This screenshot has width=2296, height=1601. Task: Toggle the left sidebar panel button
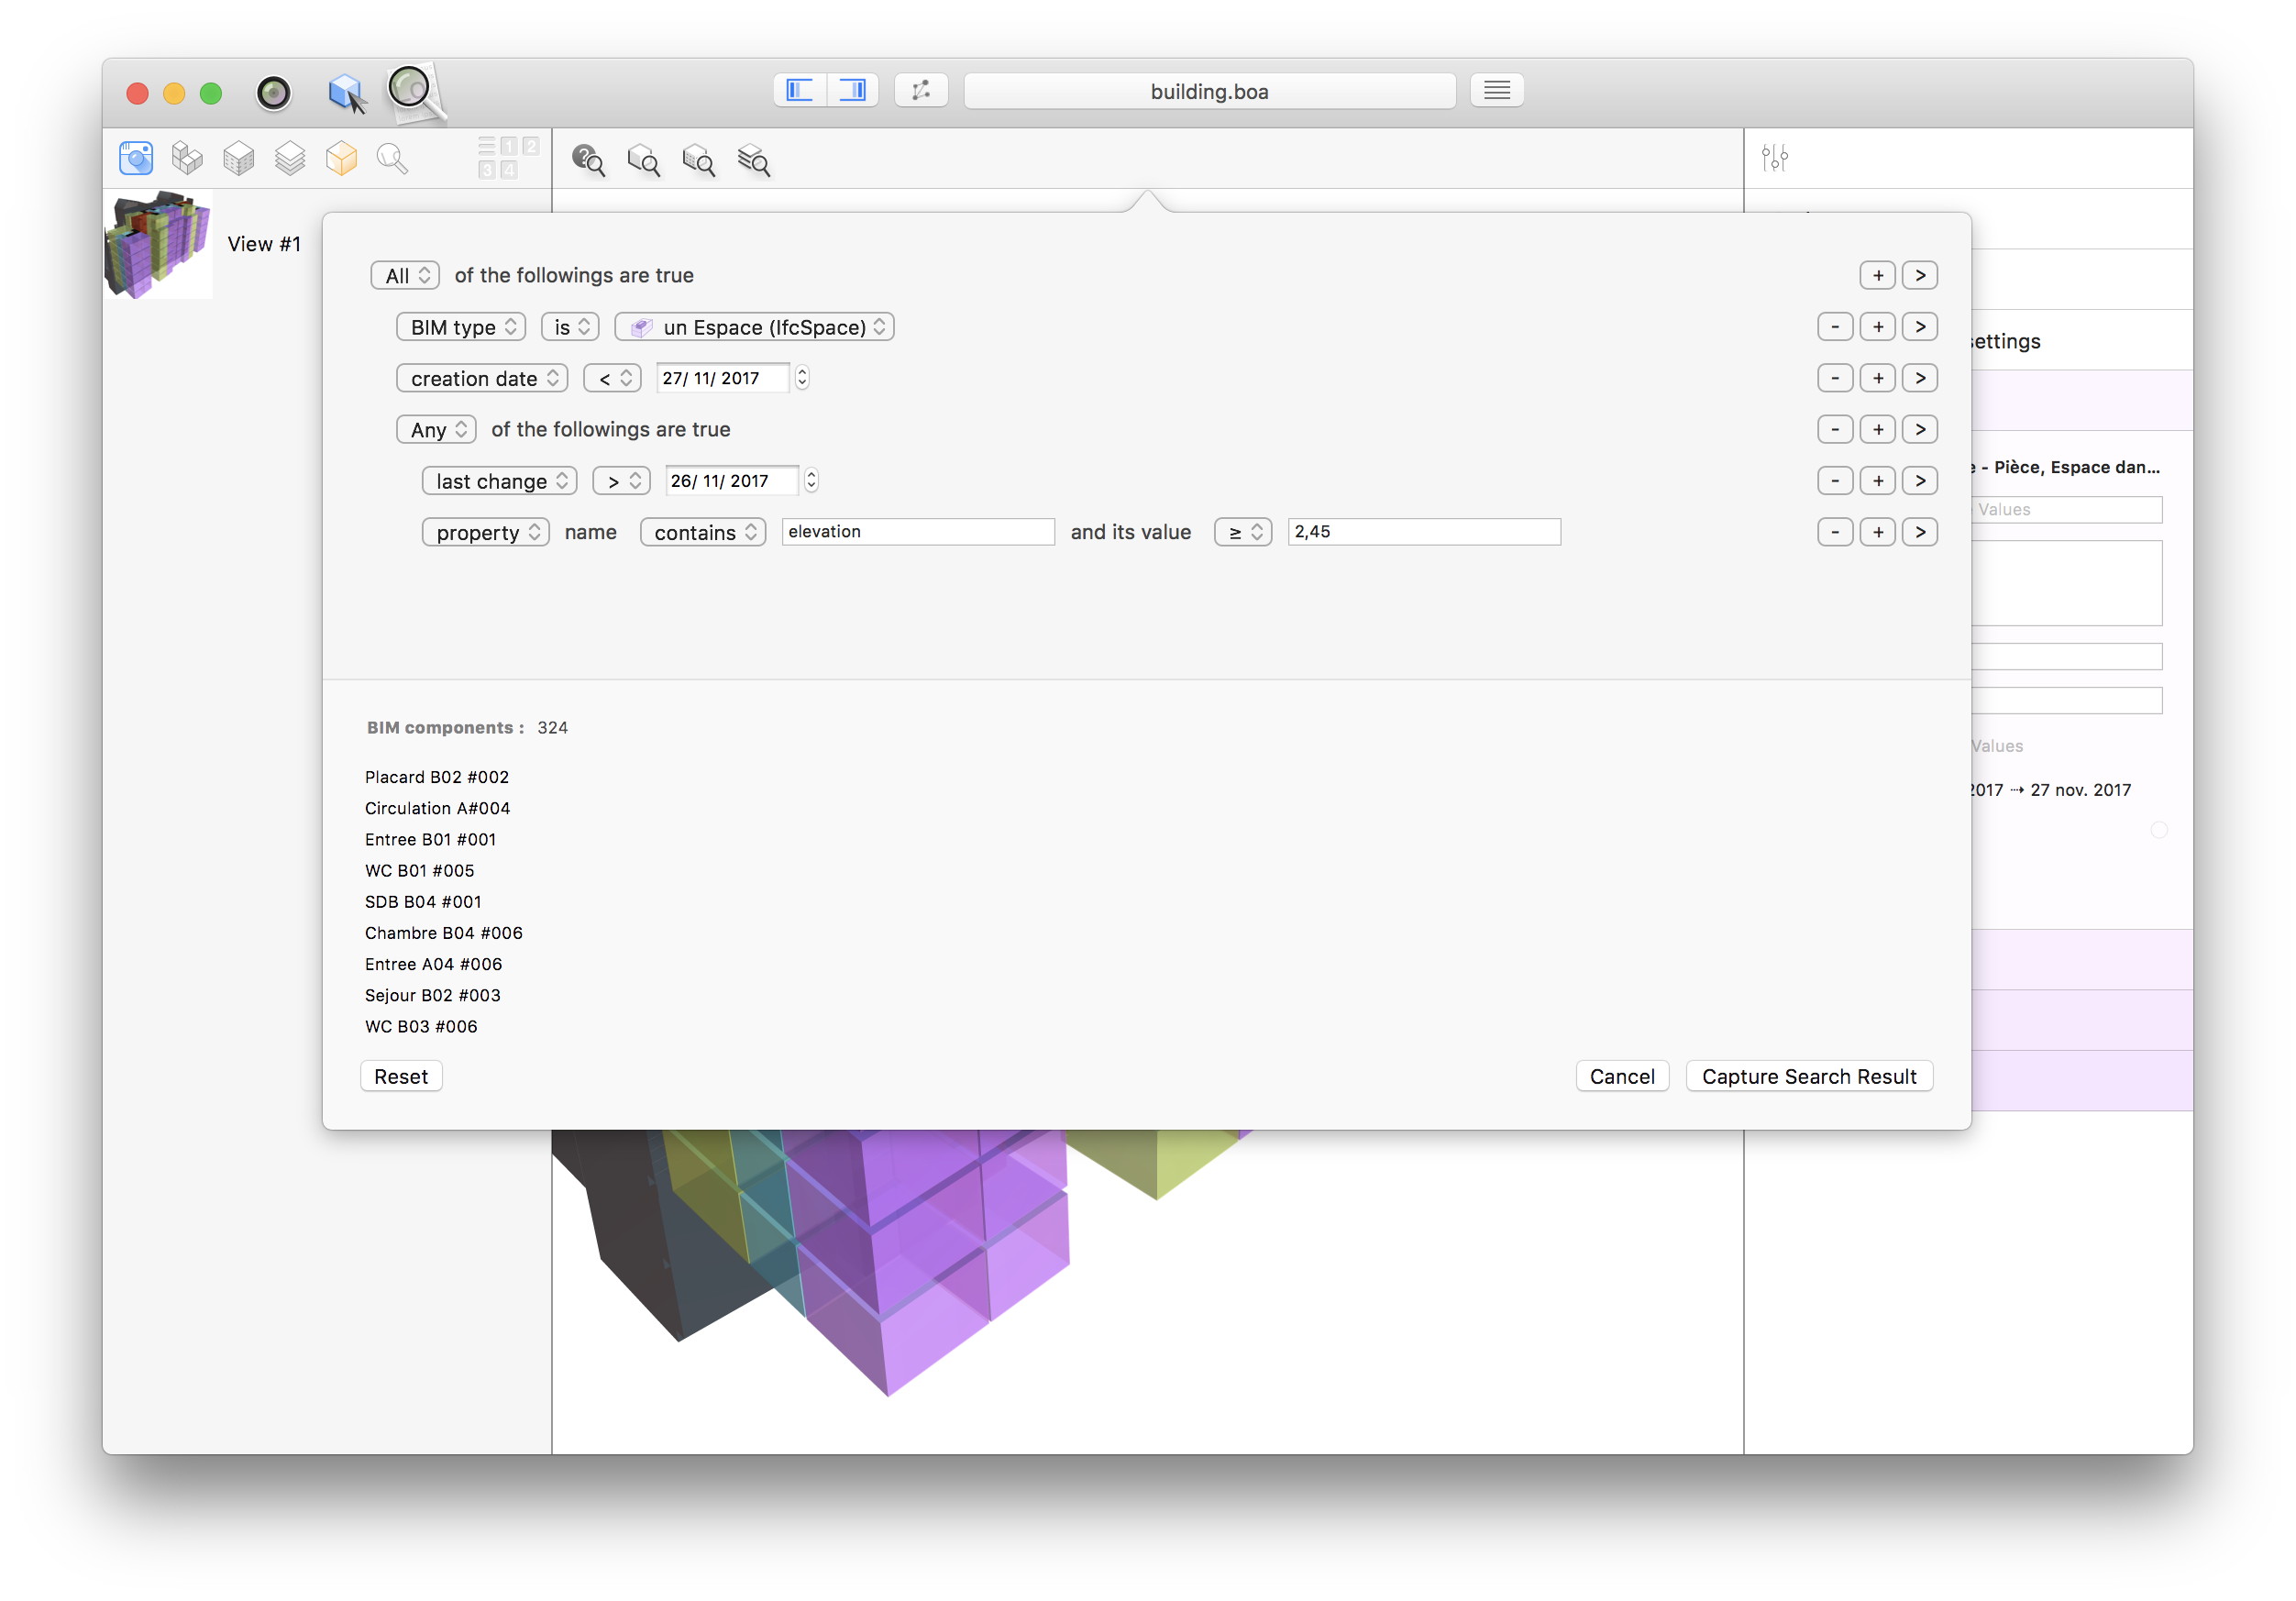(800, 90)
